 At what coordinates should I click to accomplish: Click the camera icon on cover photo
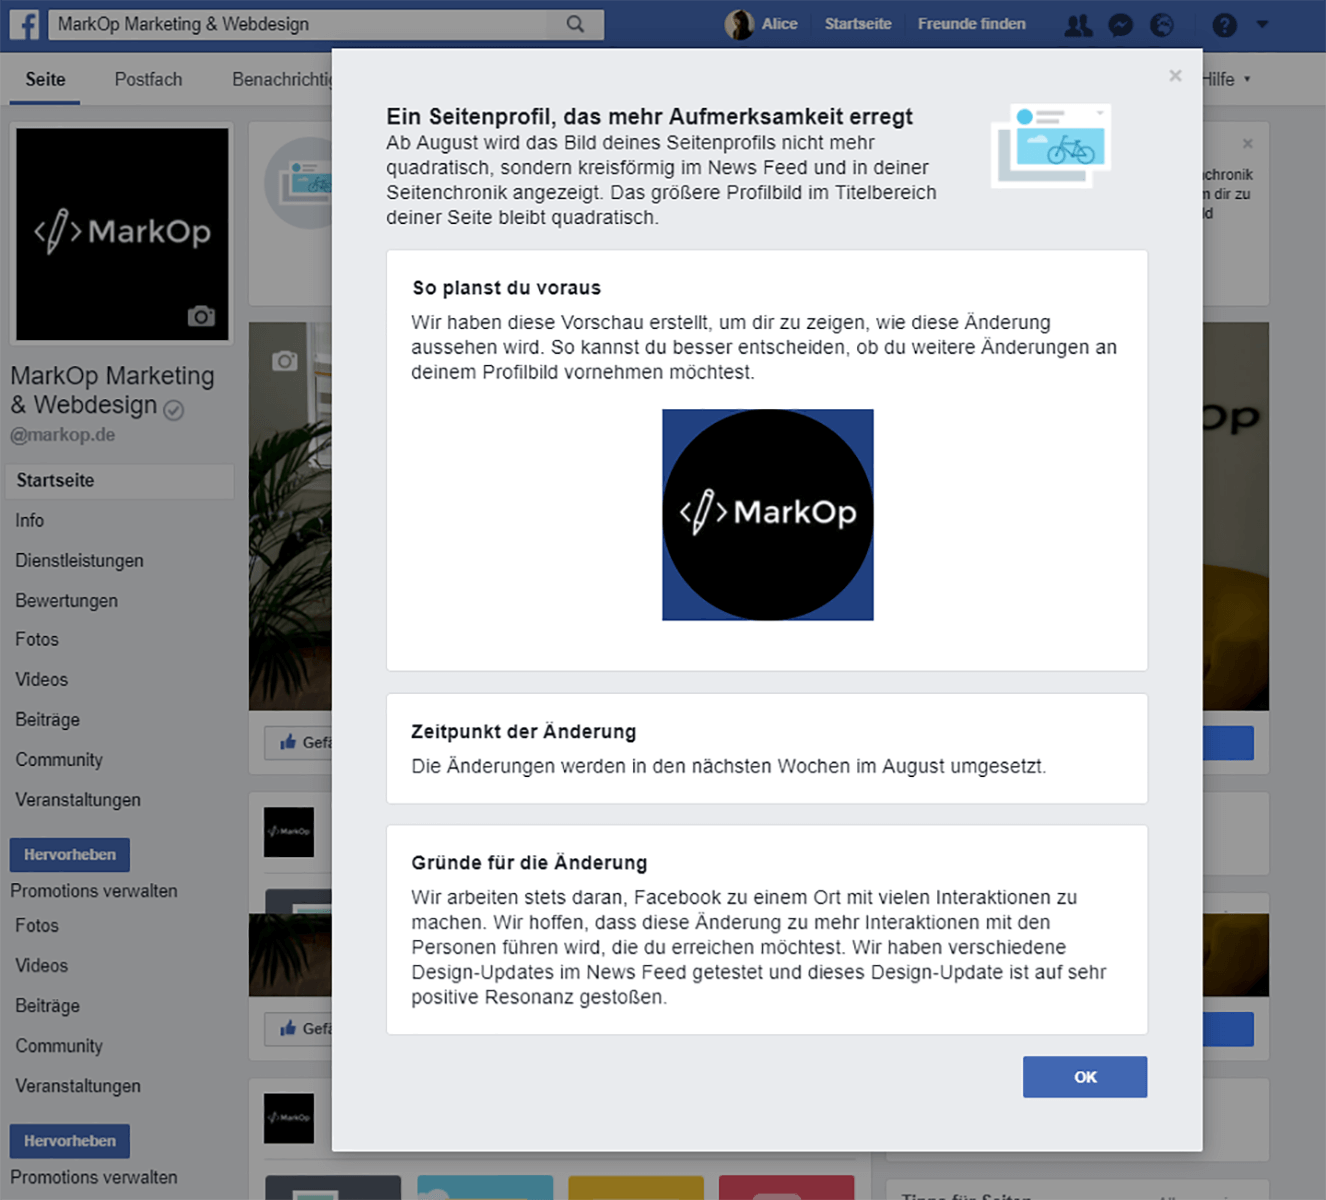[x=285, y=360]
